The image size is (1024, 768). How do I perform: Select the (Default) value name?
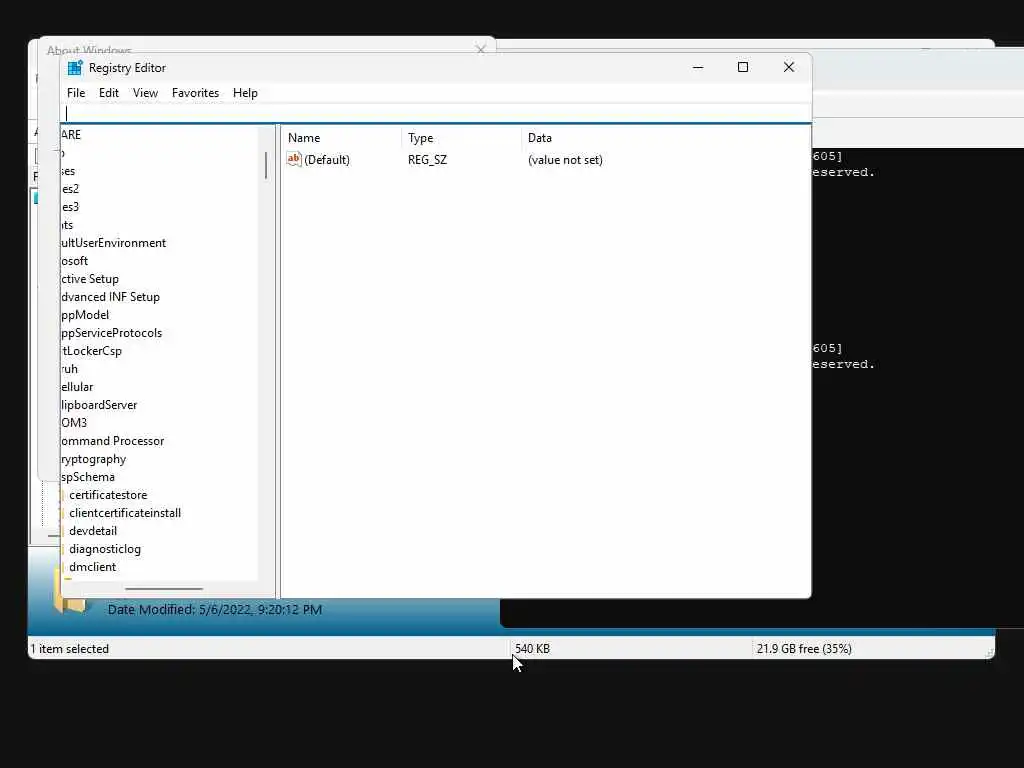[x=327, y=160]
